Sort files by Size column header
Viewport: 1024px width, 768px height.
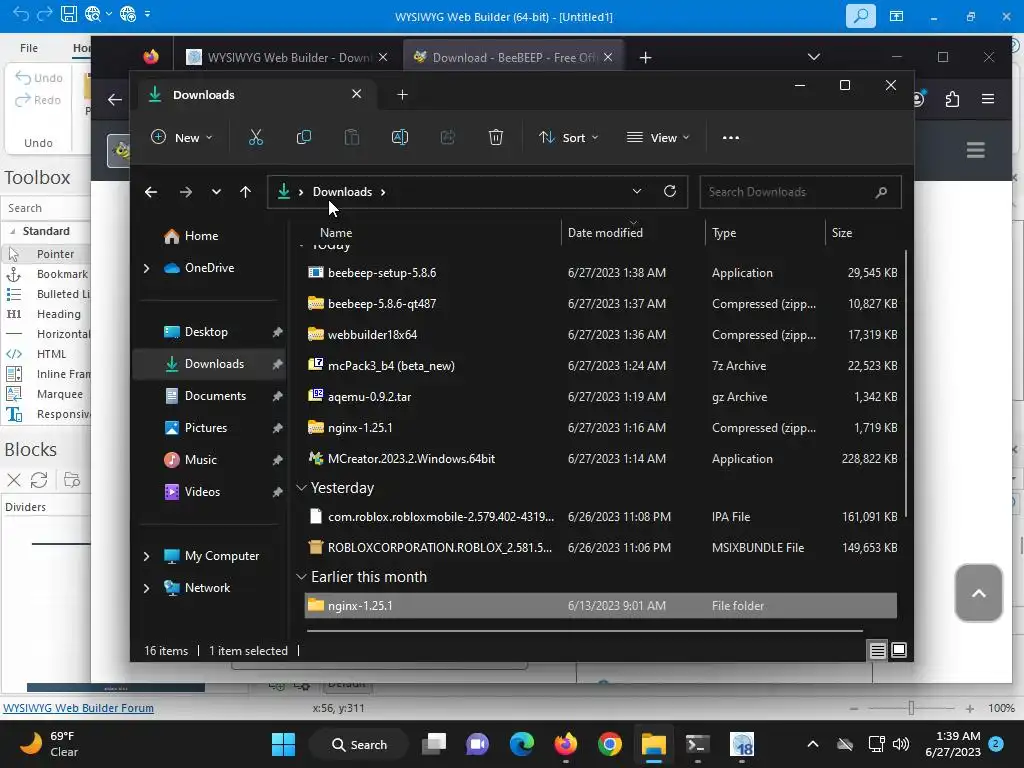coord(842,232)
